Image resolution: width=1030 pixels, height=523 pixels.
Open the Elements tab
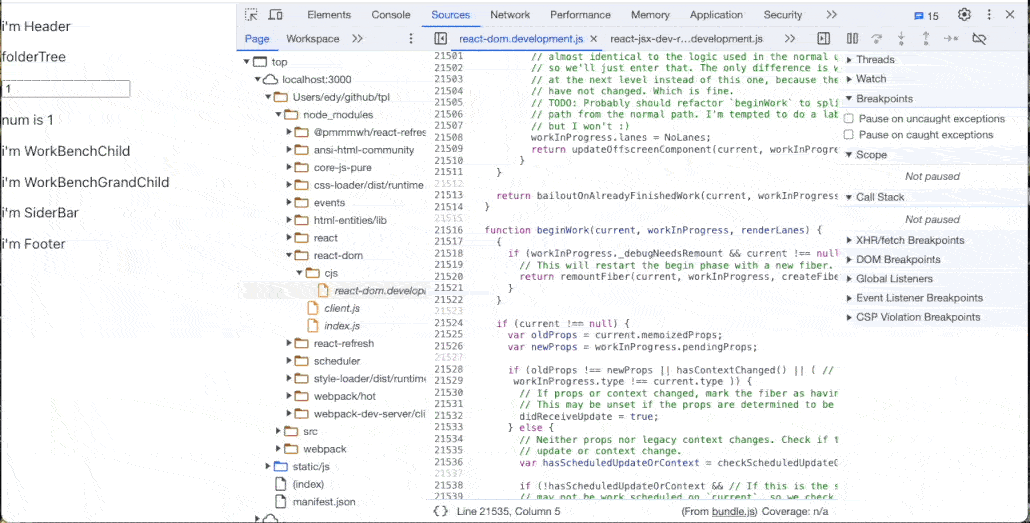tap(329, 14)
